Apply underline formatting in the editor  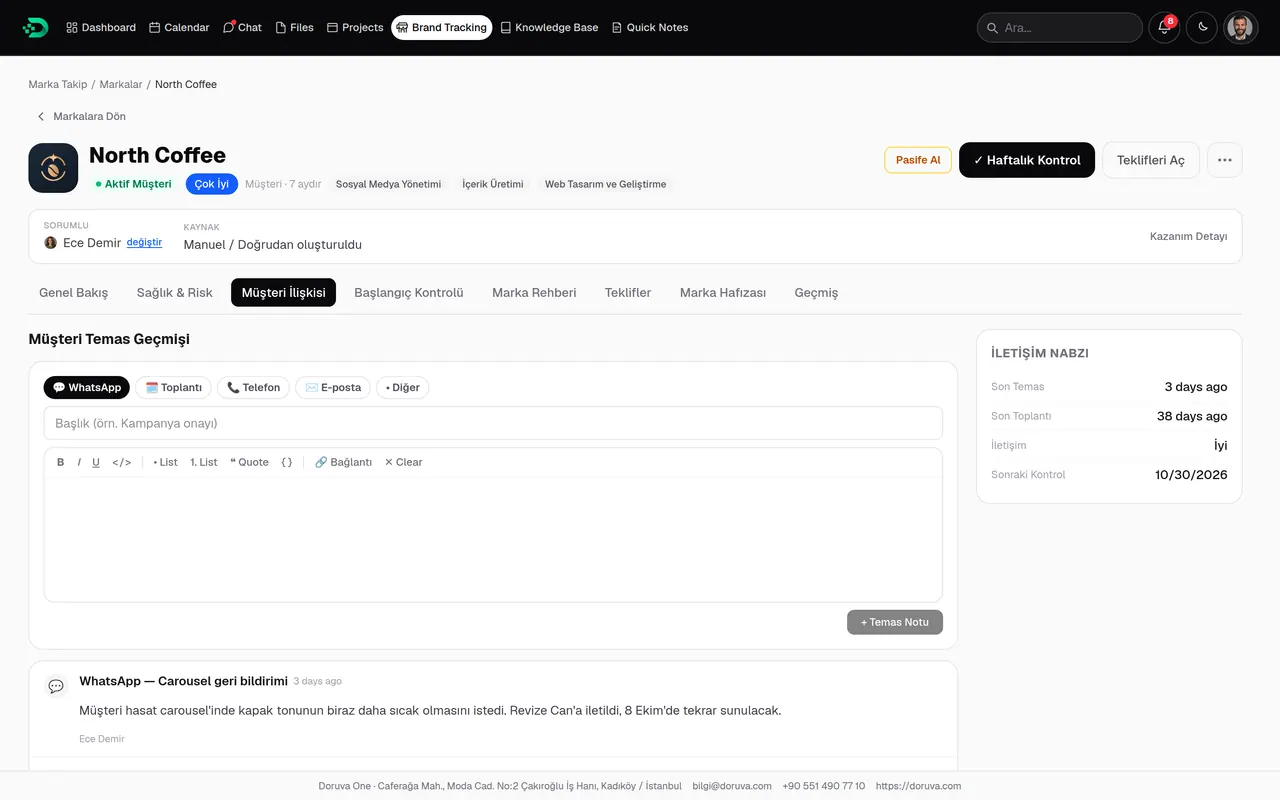(x=96, y=462)
